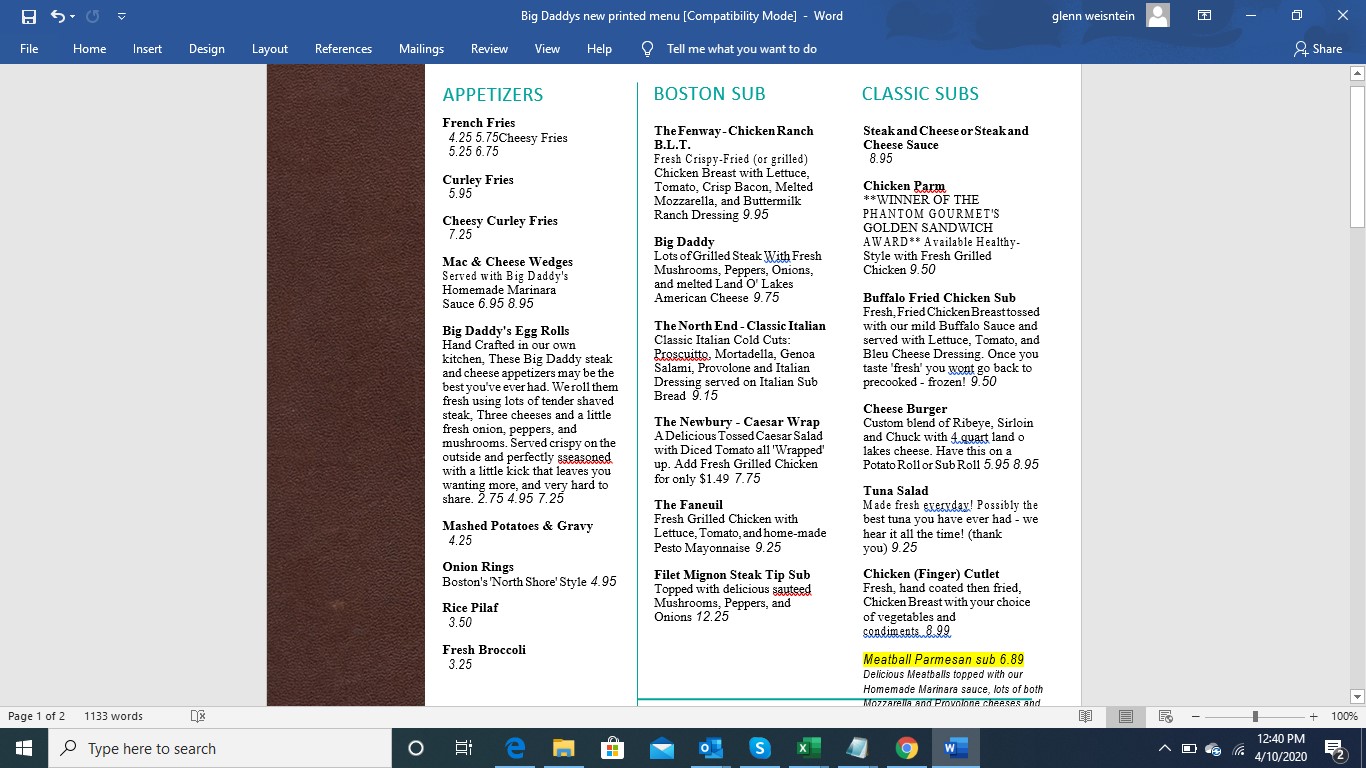
Task: Open the Customize Quick Access Toolbar dropdown
Action: coord(121,16)
